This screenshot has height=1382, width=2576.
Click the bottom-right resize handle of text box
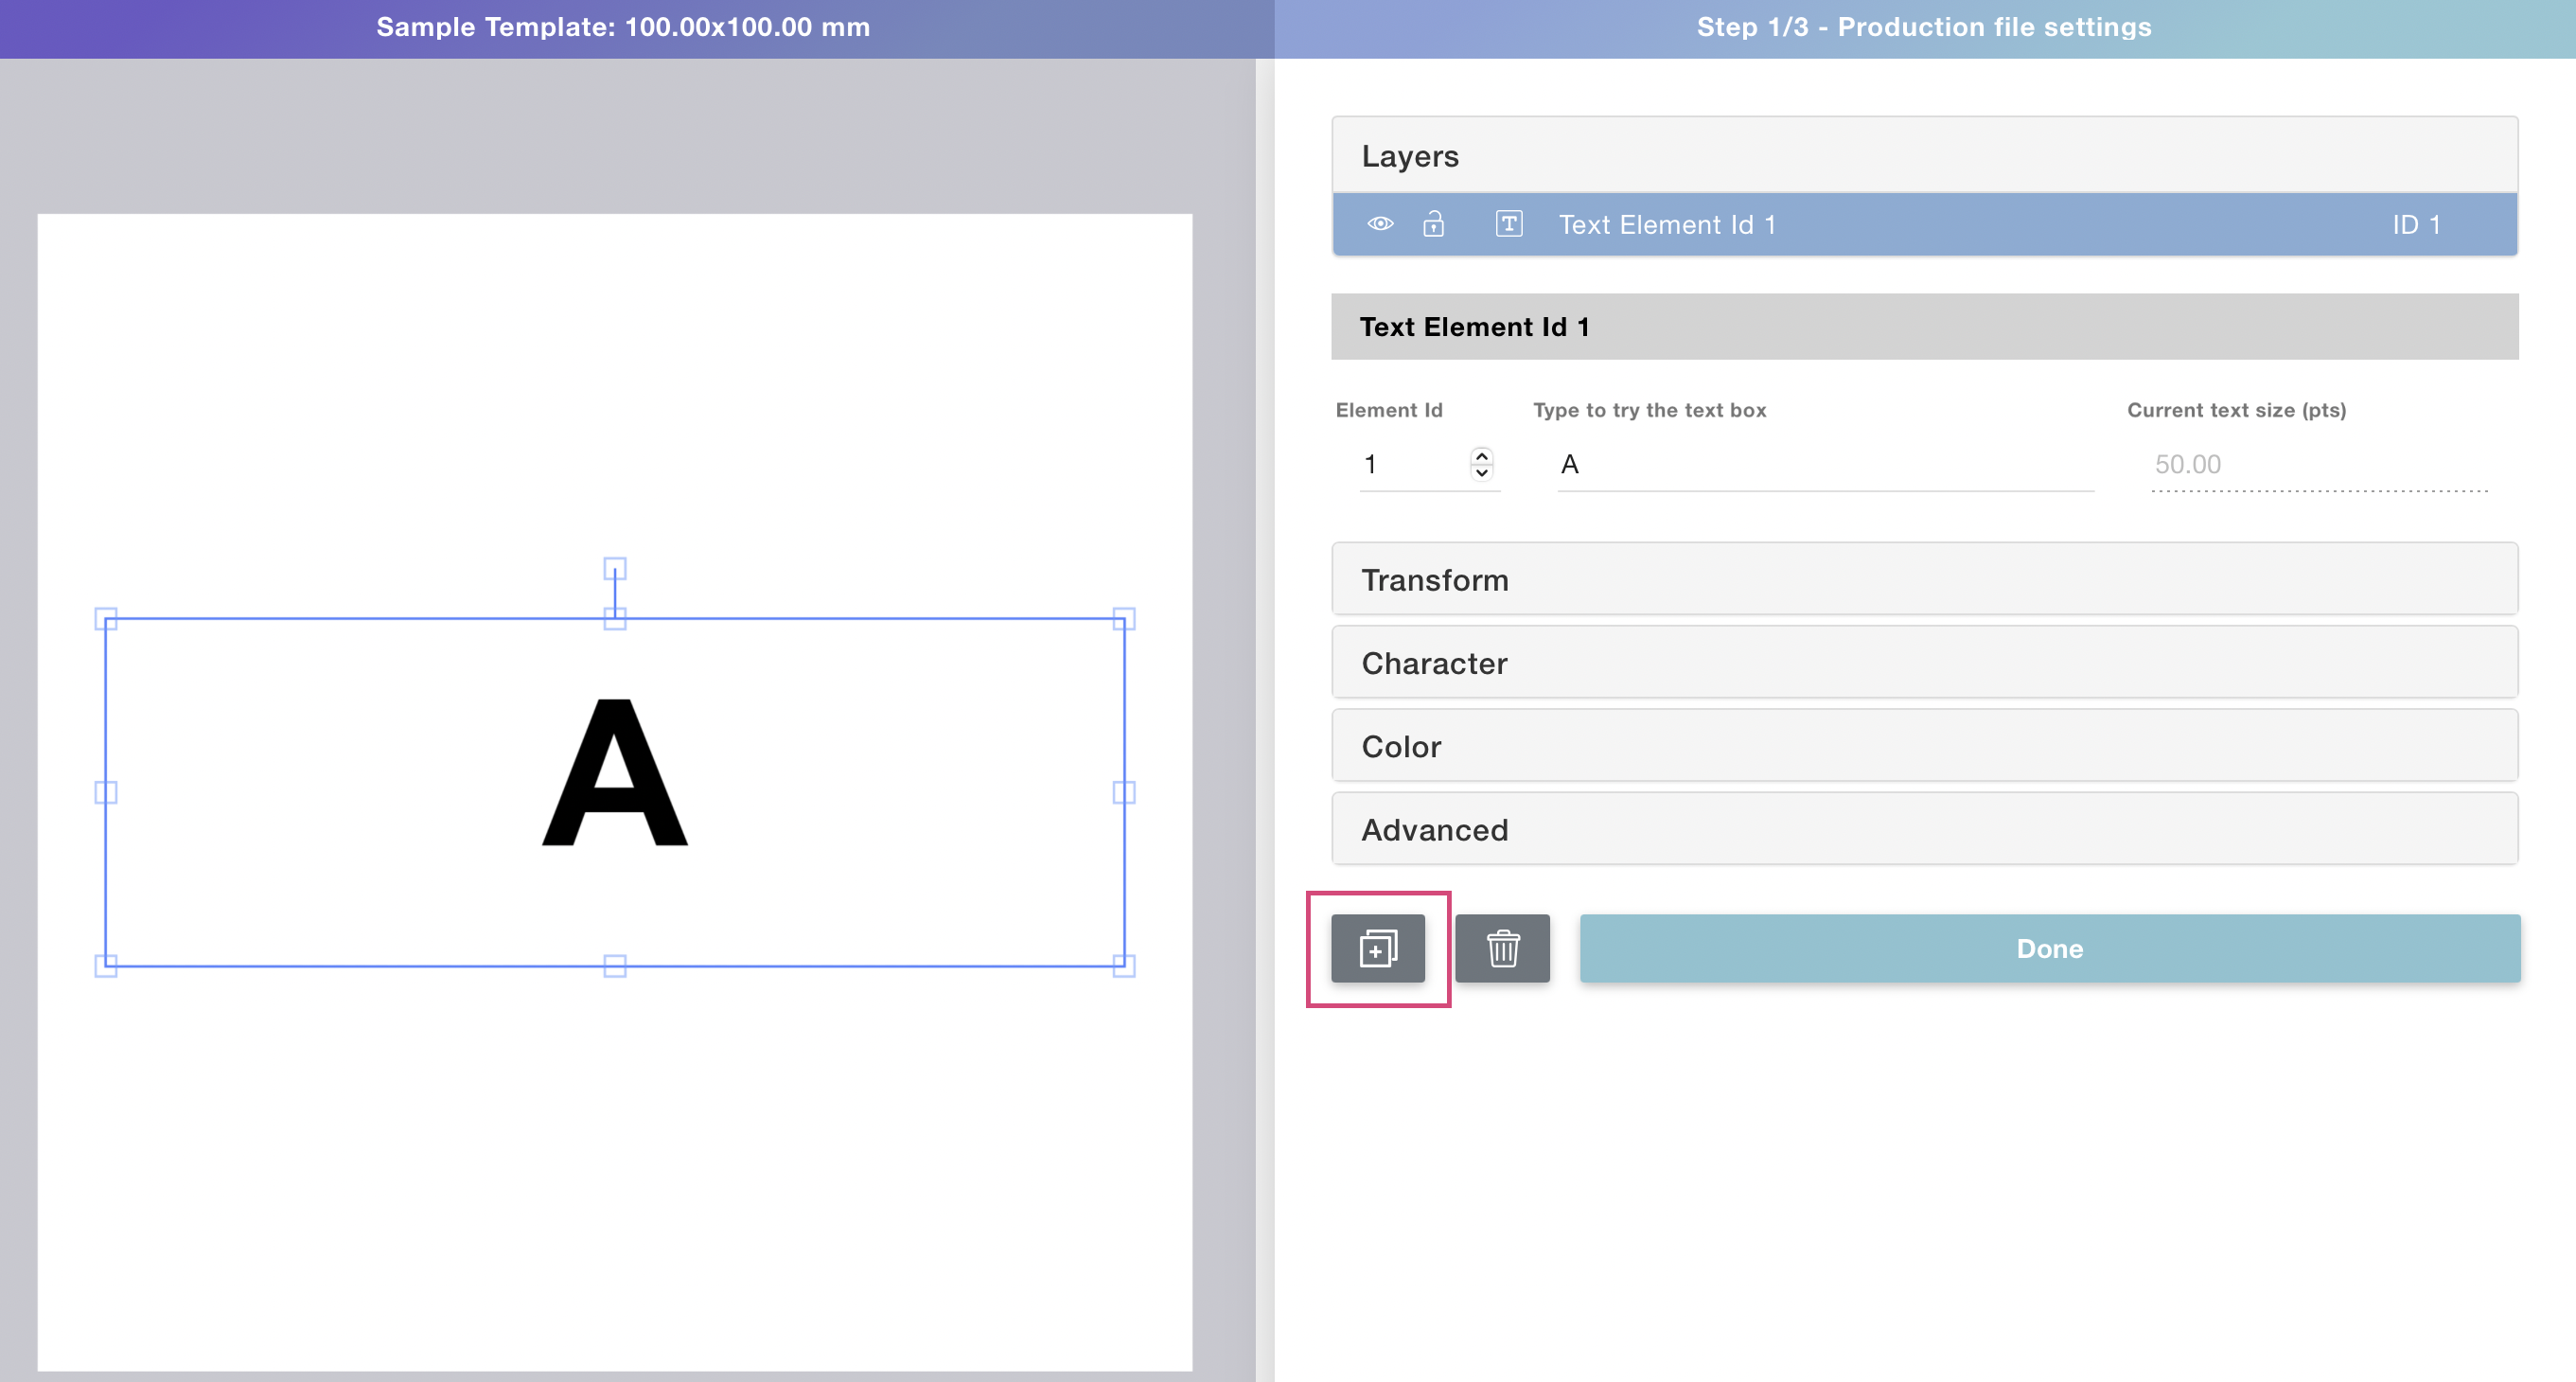point(1123,965)
